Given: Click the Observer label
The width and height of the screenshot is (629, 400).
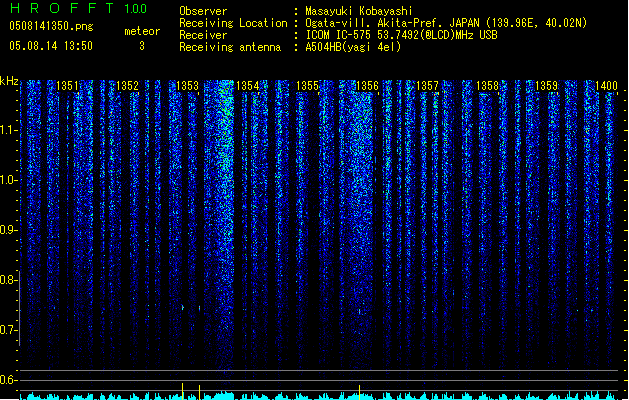Looking at the screenshot, I should click(x=203, y=11).
